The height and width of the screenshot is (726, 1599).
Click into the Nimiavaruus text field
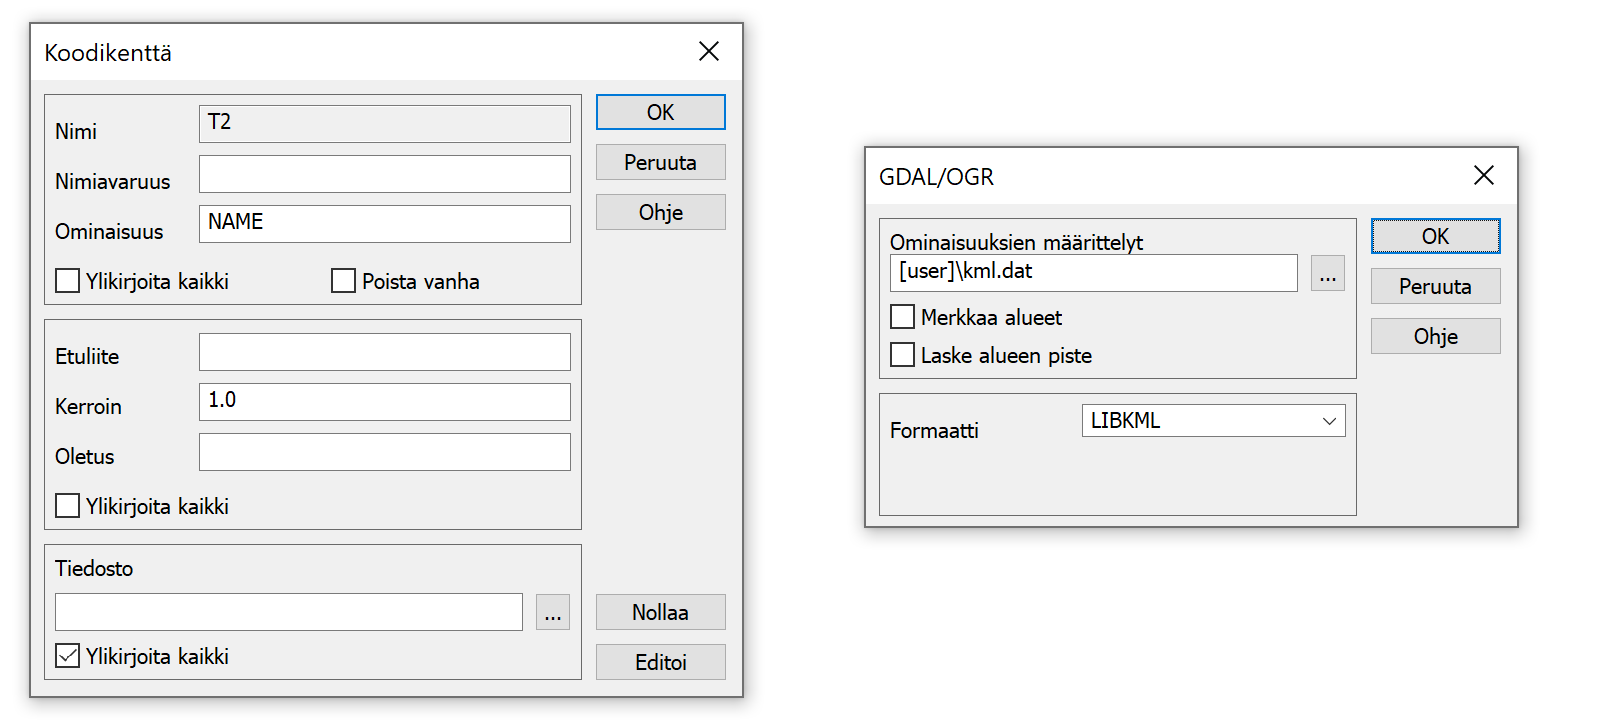coord(384,174)
